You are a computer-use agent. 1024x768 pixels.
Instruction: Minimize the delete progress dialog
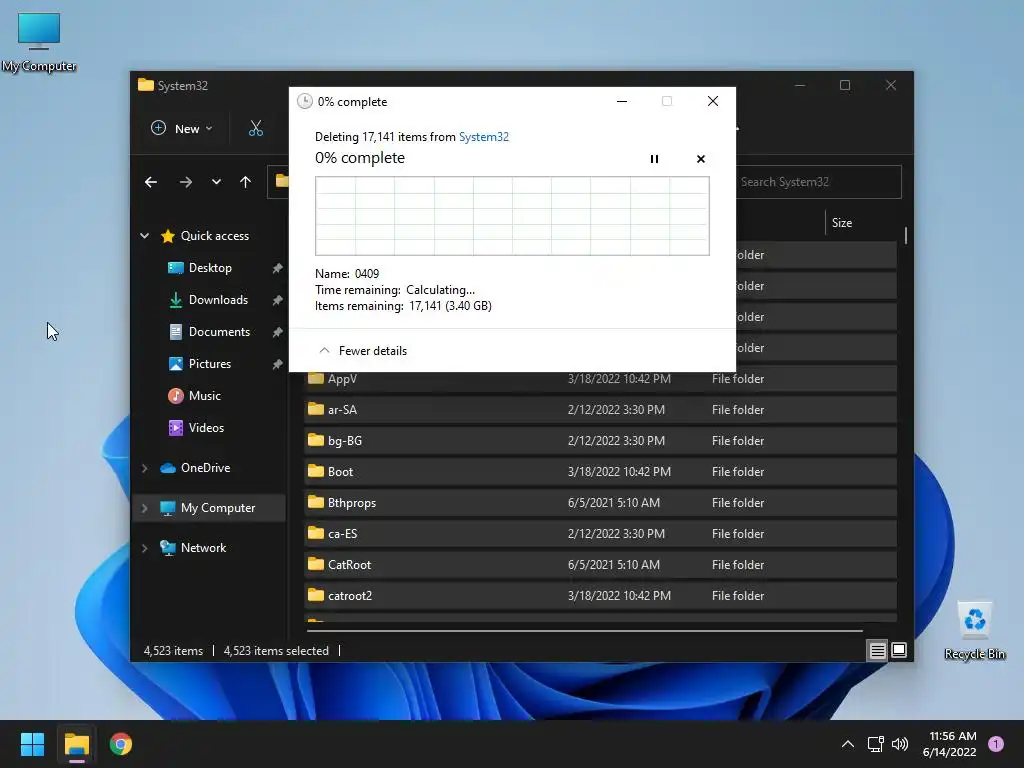tap(622, 101)
